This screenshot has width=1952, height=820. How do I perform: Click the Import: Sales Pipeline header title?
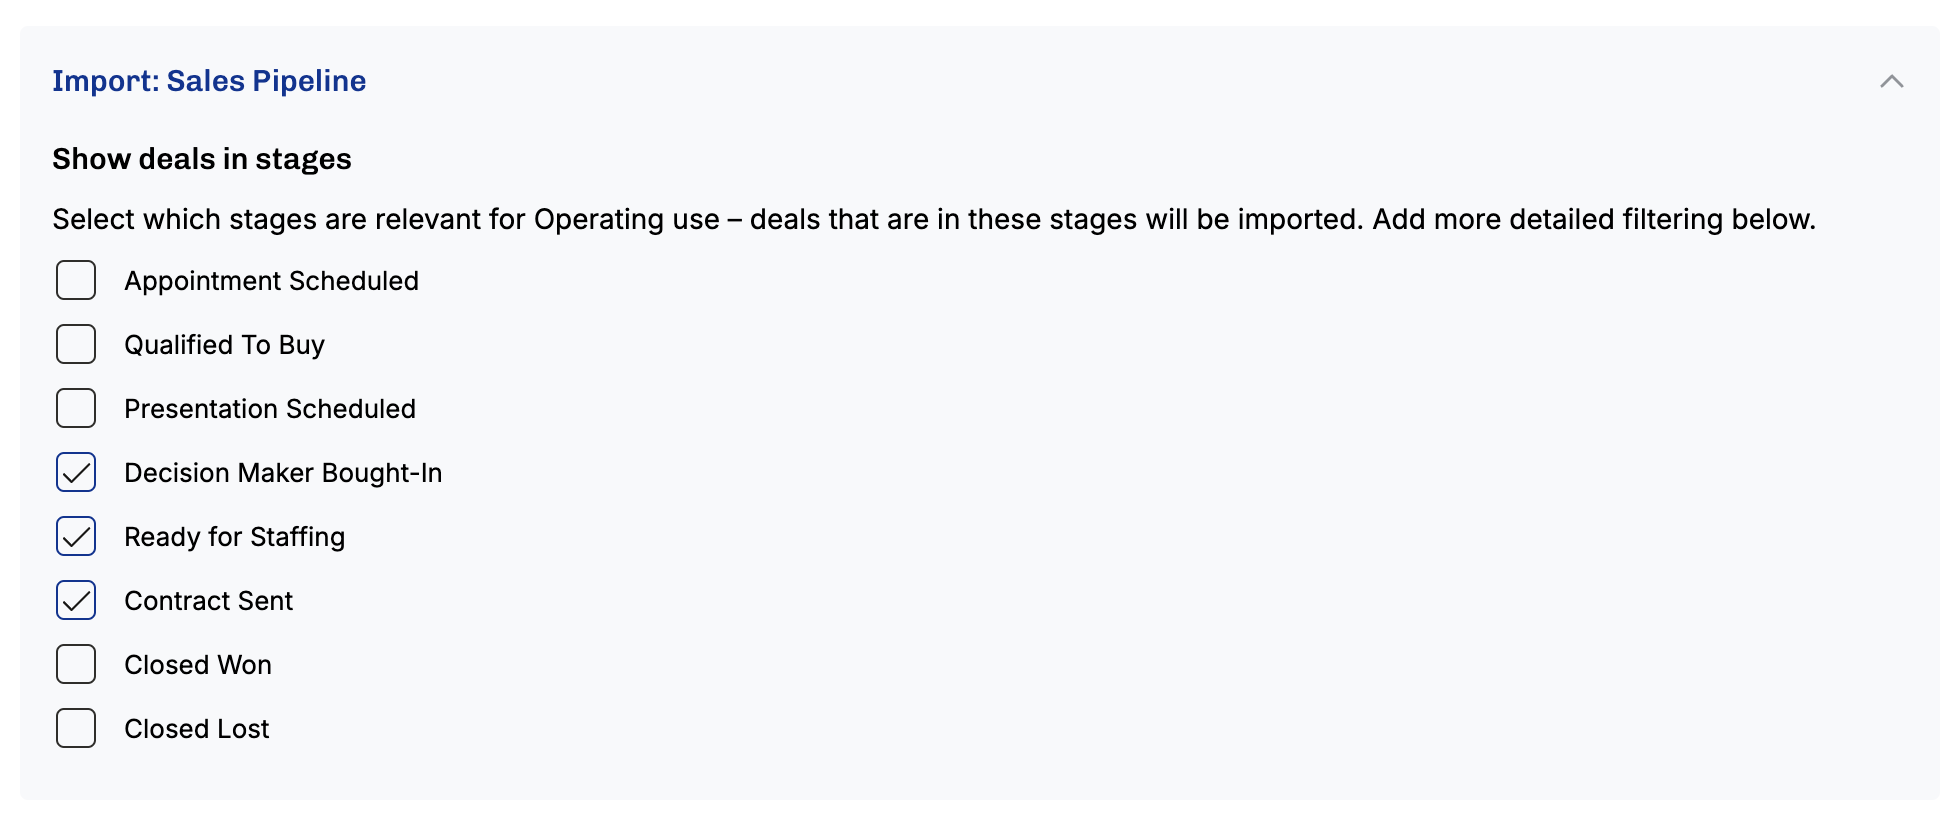point(209,81)
